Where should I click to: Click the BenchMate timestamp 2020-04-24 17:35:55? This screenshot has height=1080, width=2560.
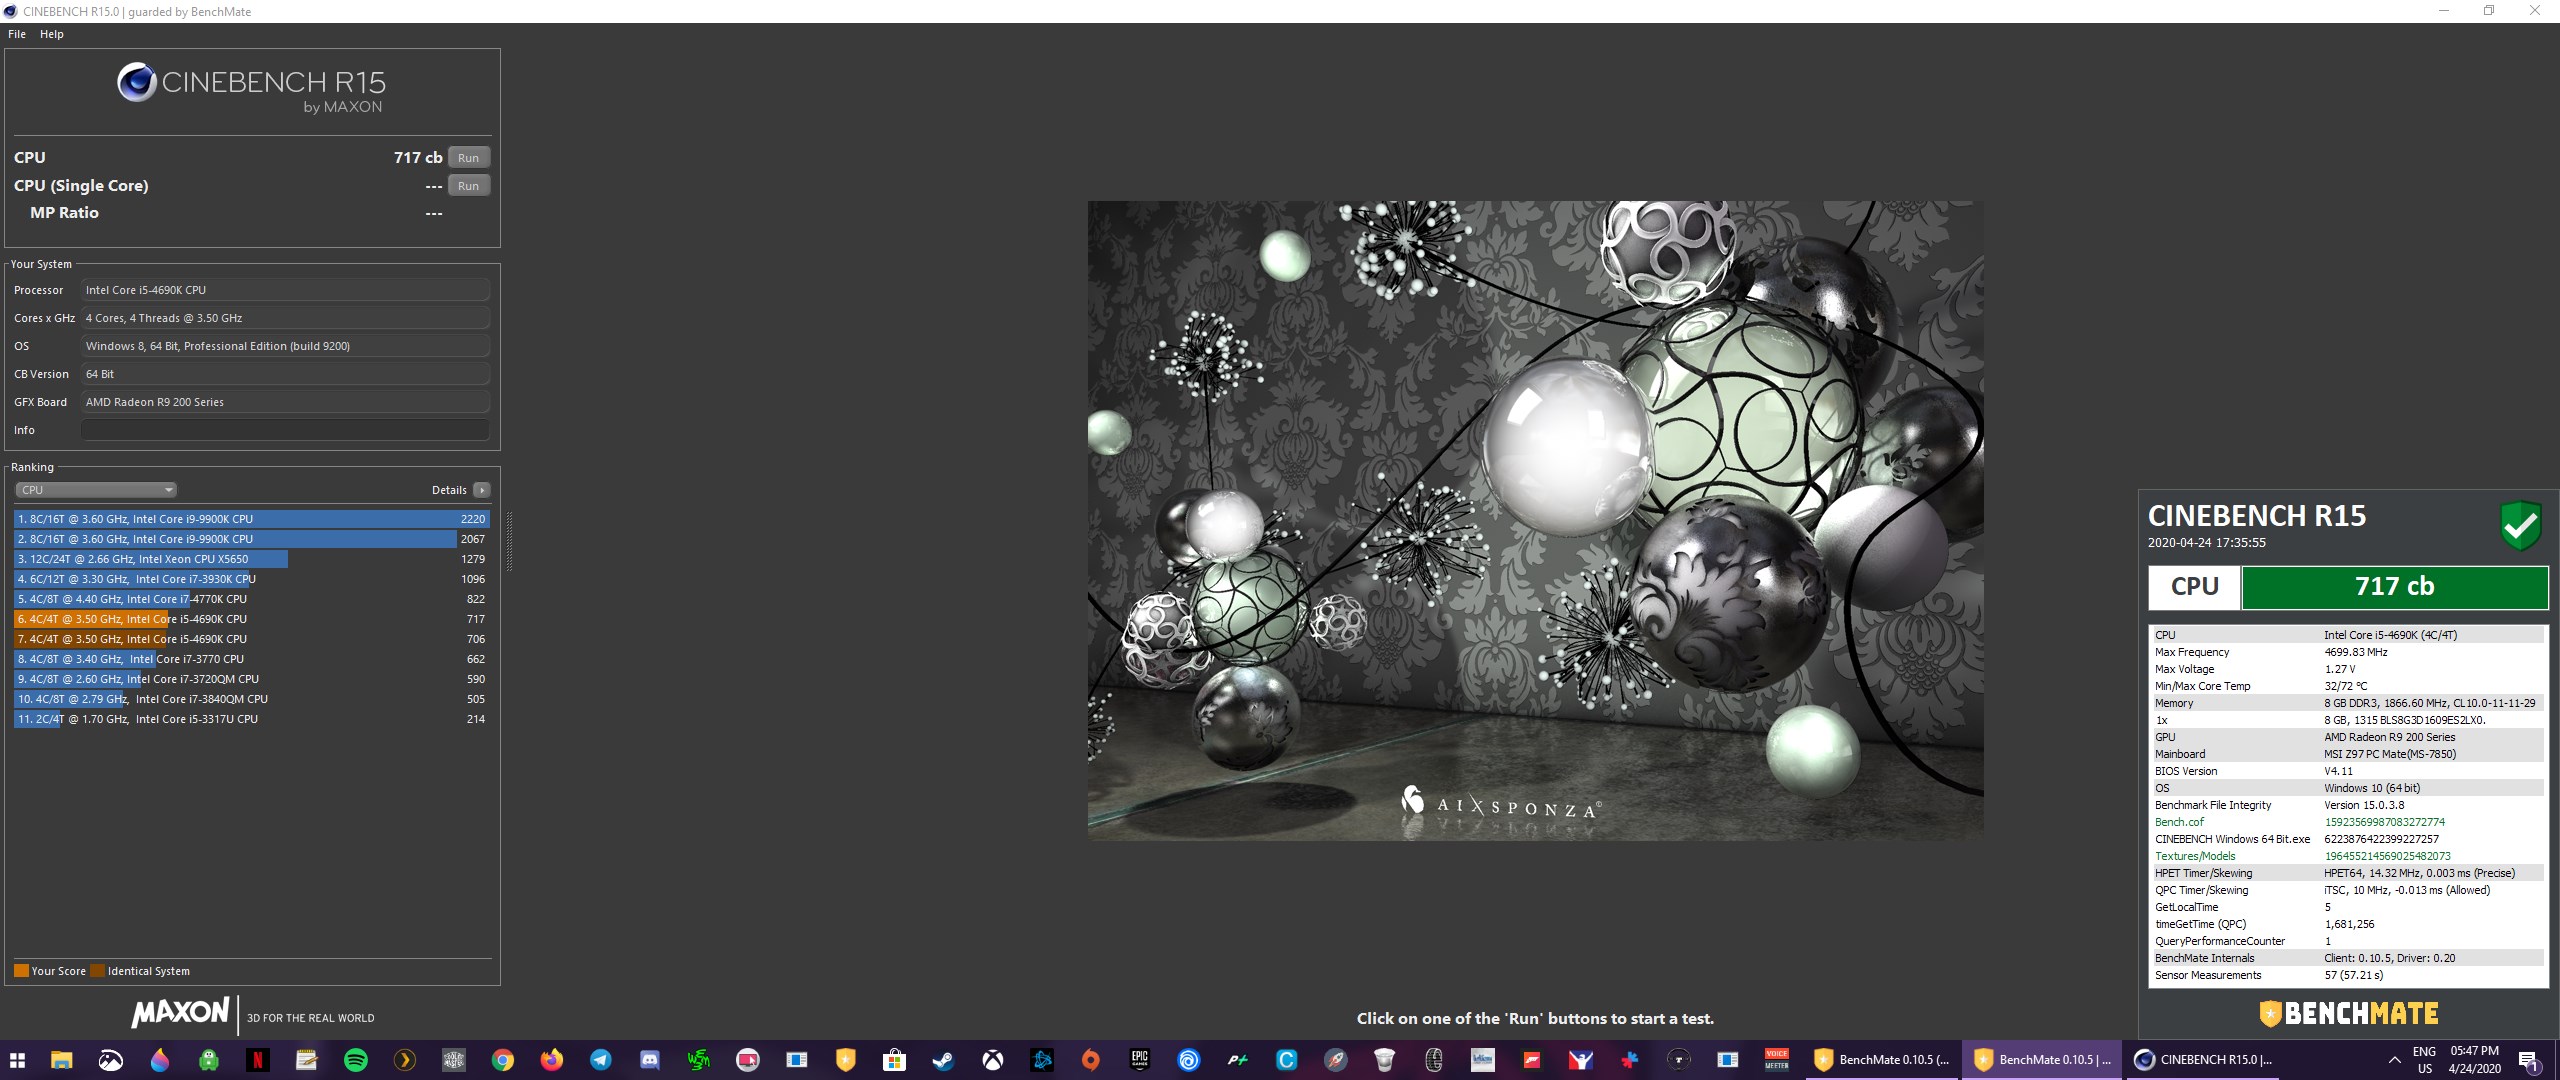[x=2207, y=543]
